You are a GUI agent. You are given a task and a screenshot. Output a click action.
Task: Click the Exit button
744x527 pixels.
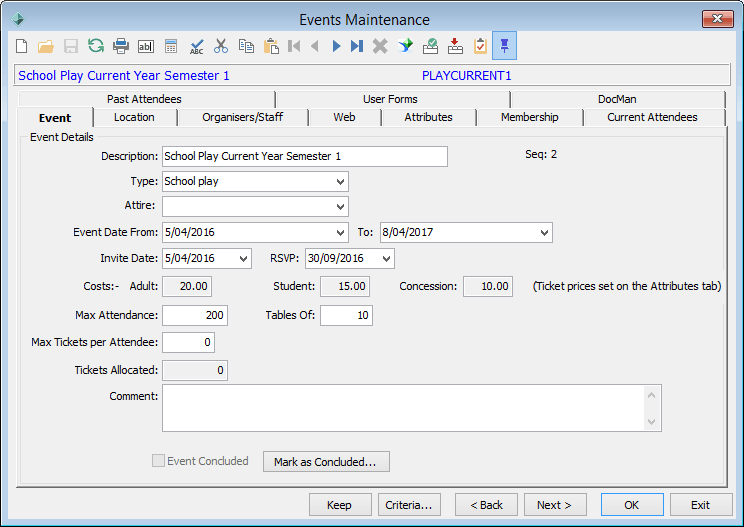[x=701, y=505]
